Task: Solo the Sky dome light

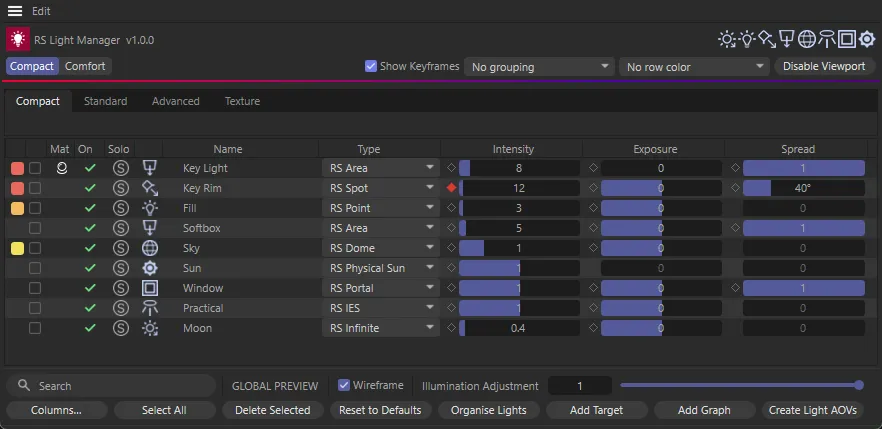Action: (x=120, y=248)
